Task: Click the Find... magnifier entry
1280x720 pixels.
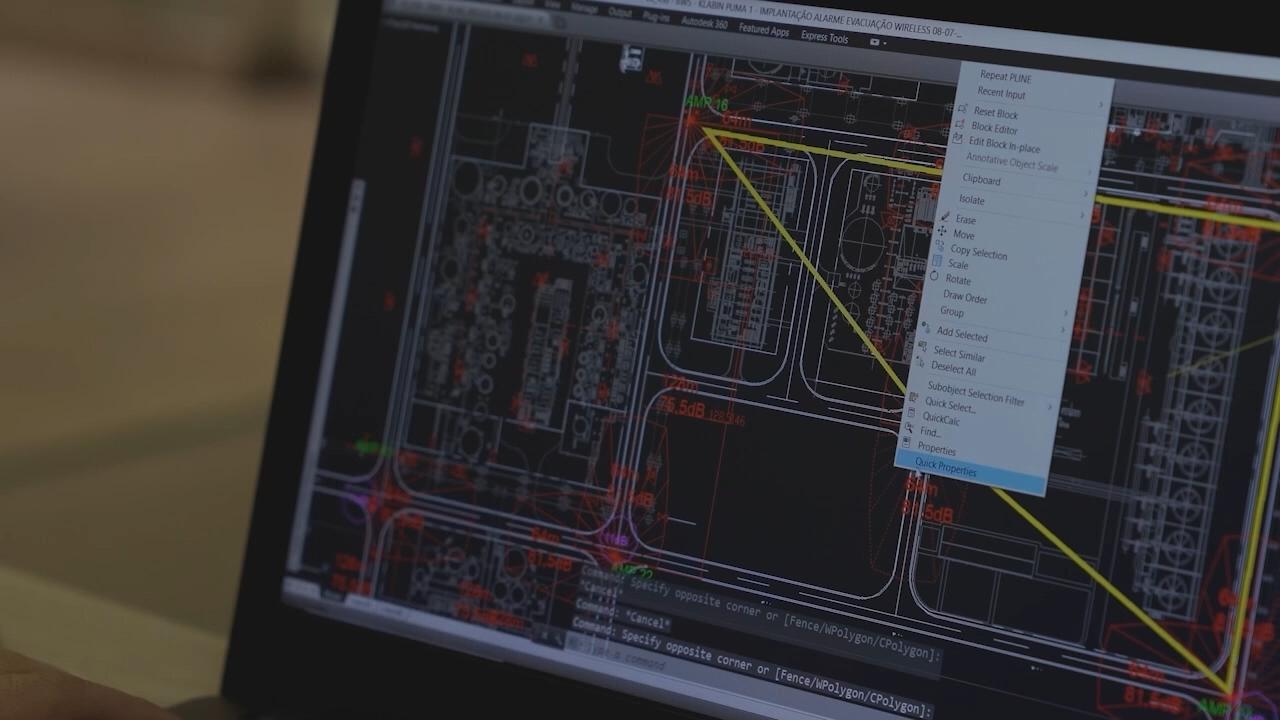Action: [x=929, y=432]
